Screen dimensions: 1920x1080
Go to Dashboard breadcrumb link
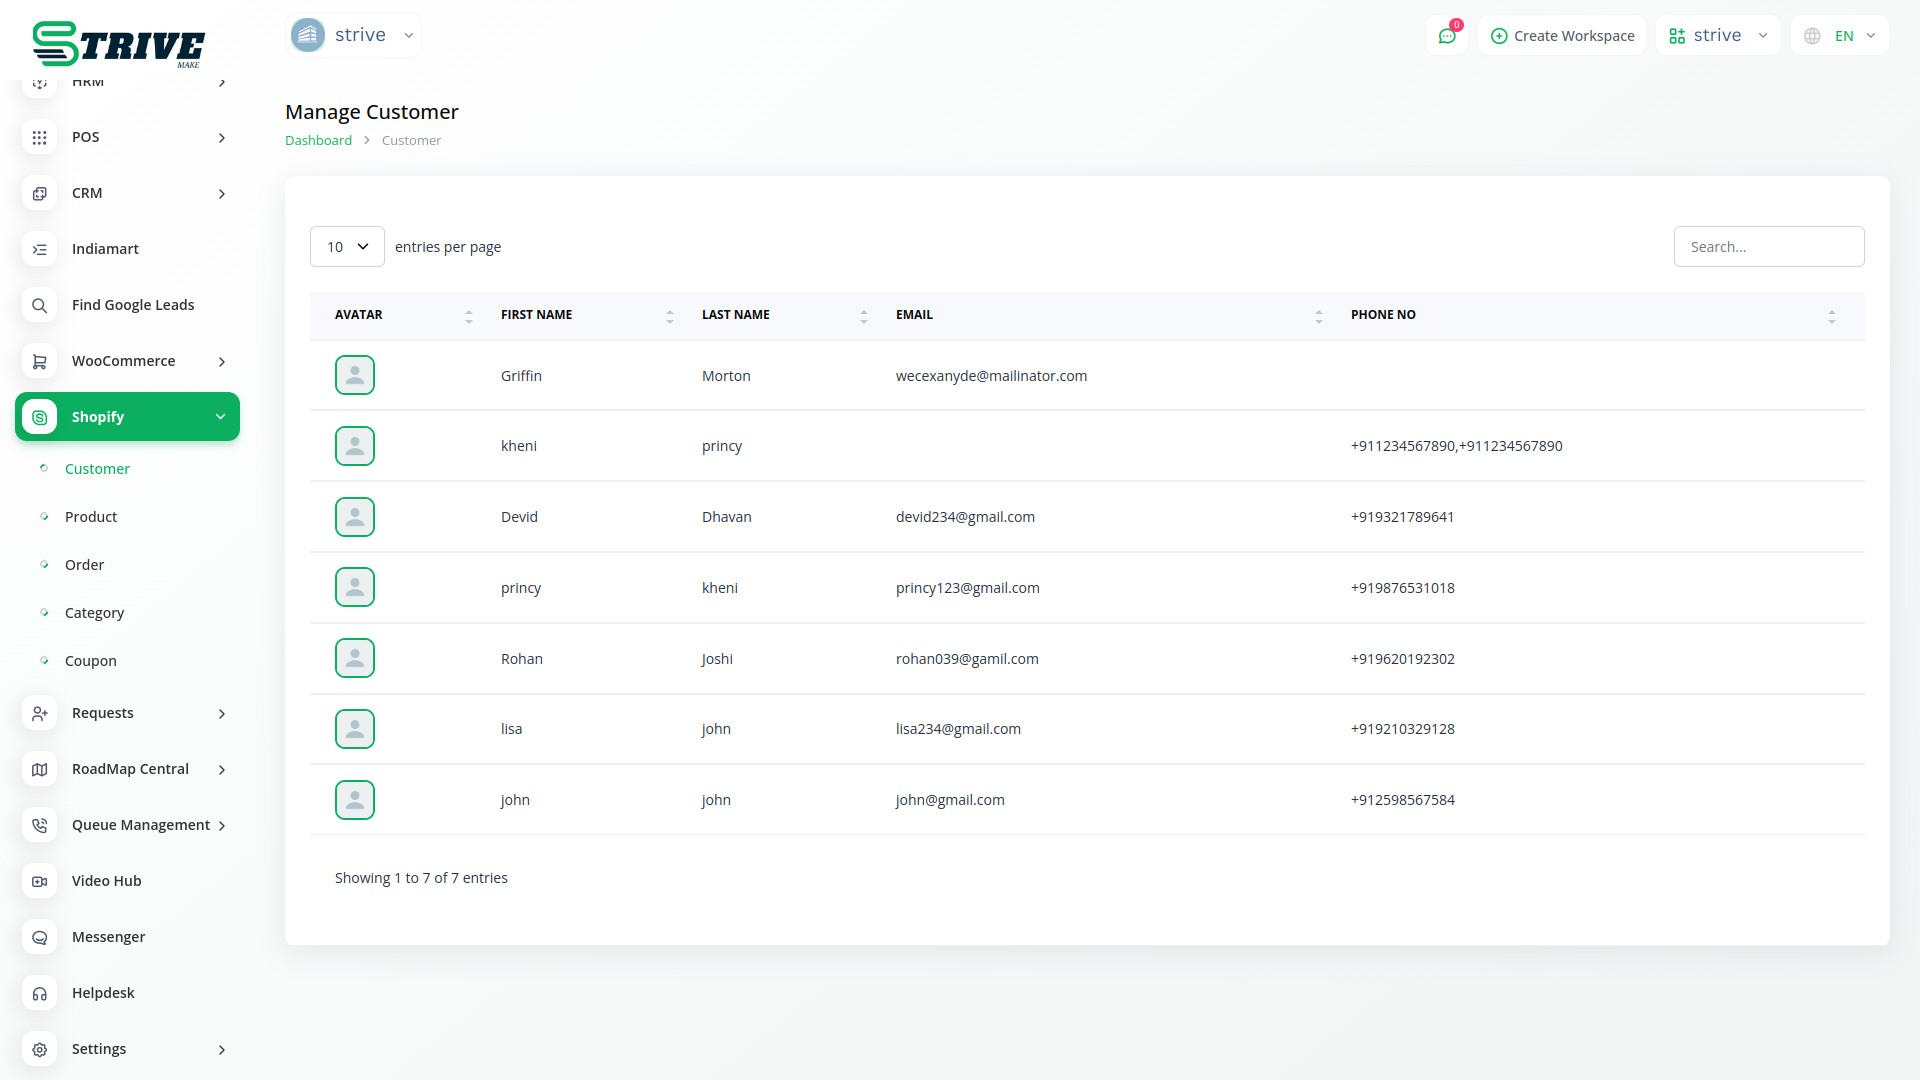(318, 141)
